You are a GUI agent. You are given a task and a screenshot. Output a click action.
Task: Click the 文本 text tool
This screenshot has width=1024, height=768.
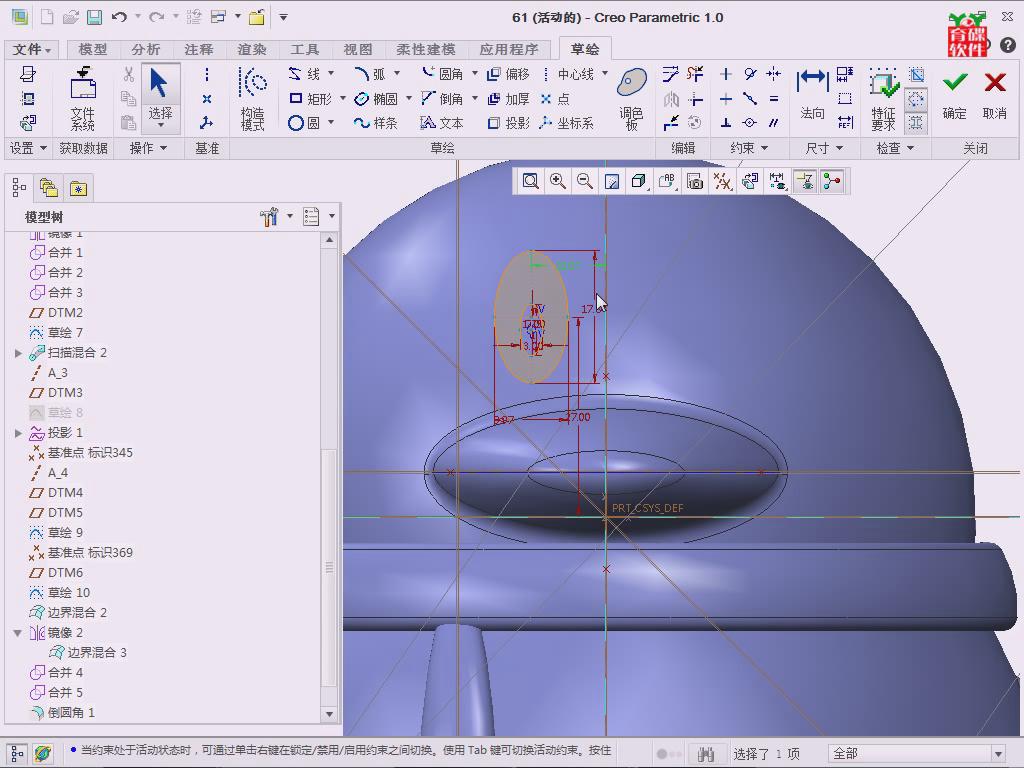pos(441,123)
